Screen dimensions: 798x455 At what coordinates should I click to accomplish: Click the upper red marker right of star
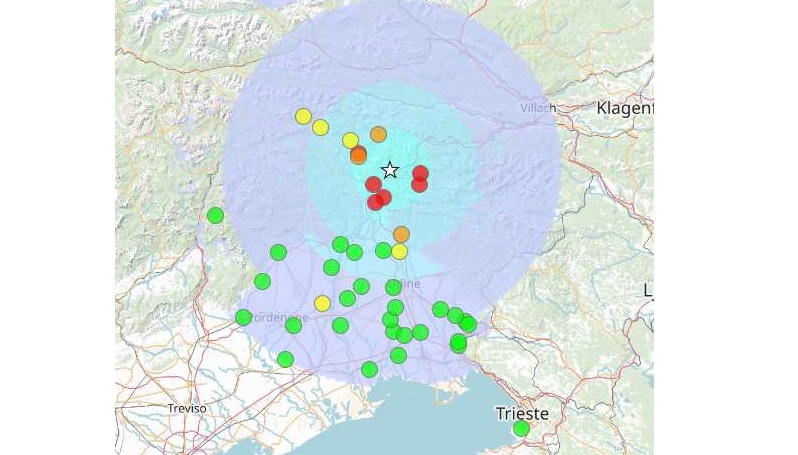pos(420,173)
